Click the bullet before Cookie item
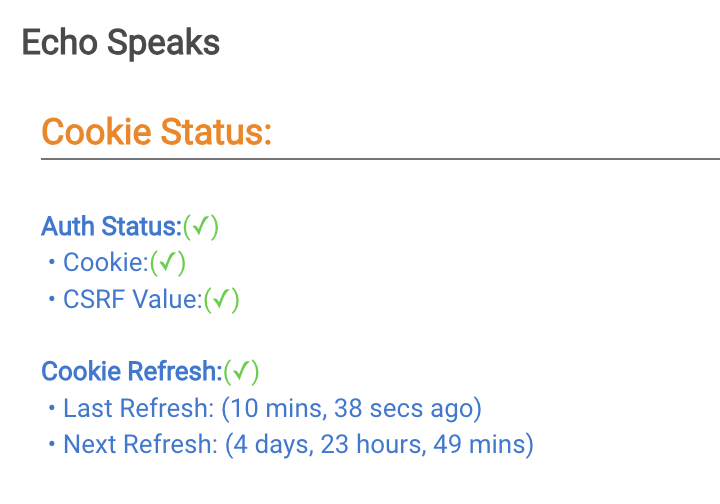This screenshot has height=504, width=720. point(50,264)
